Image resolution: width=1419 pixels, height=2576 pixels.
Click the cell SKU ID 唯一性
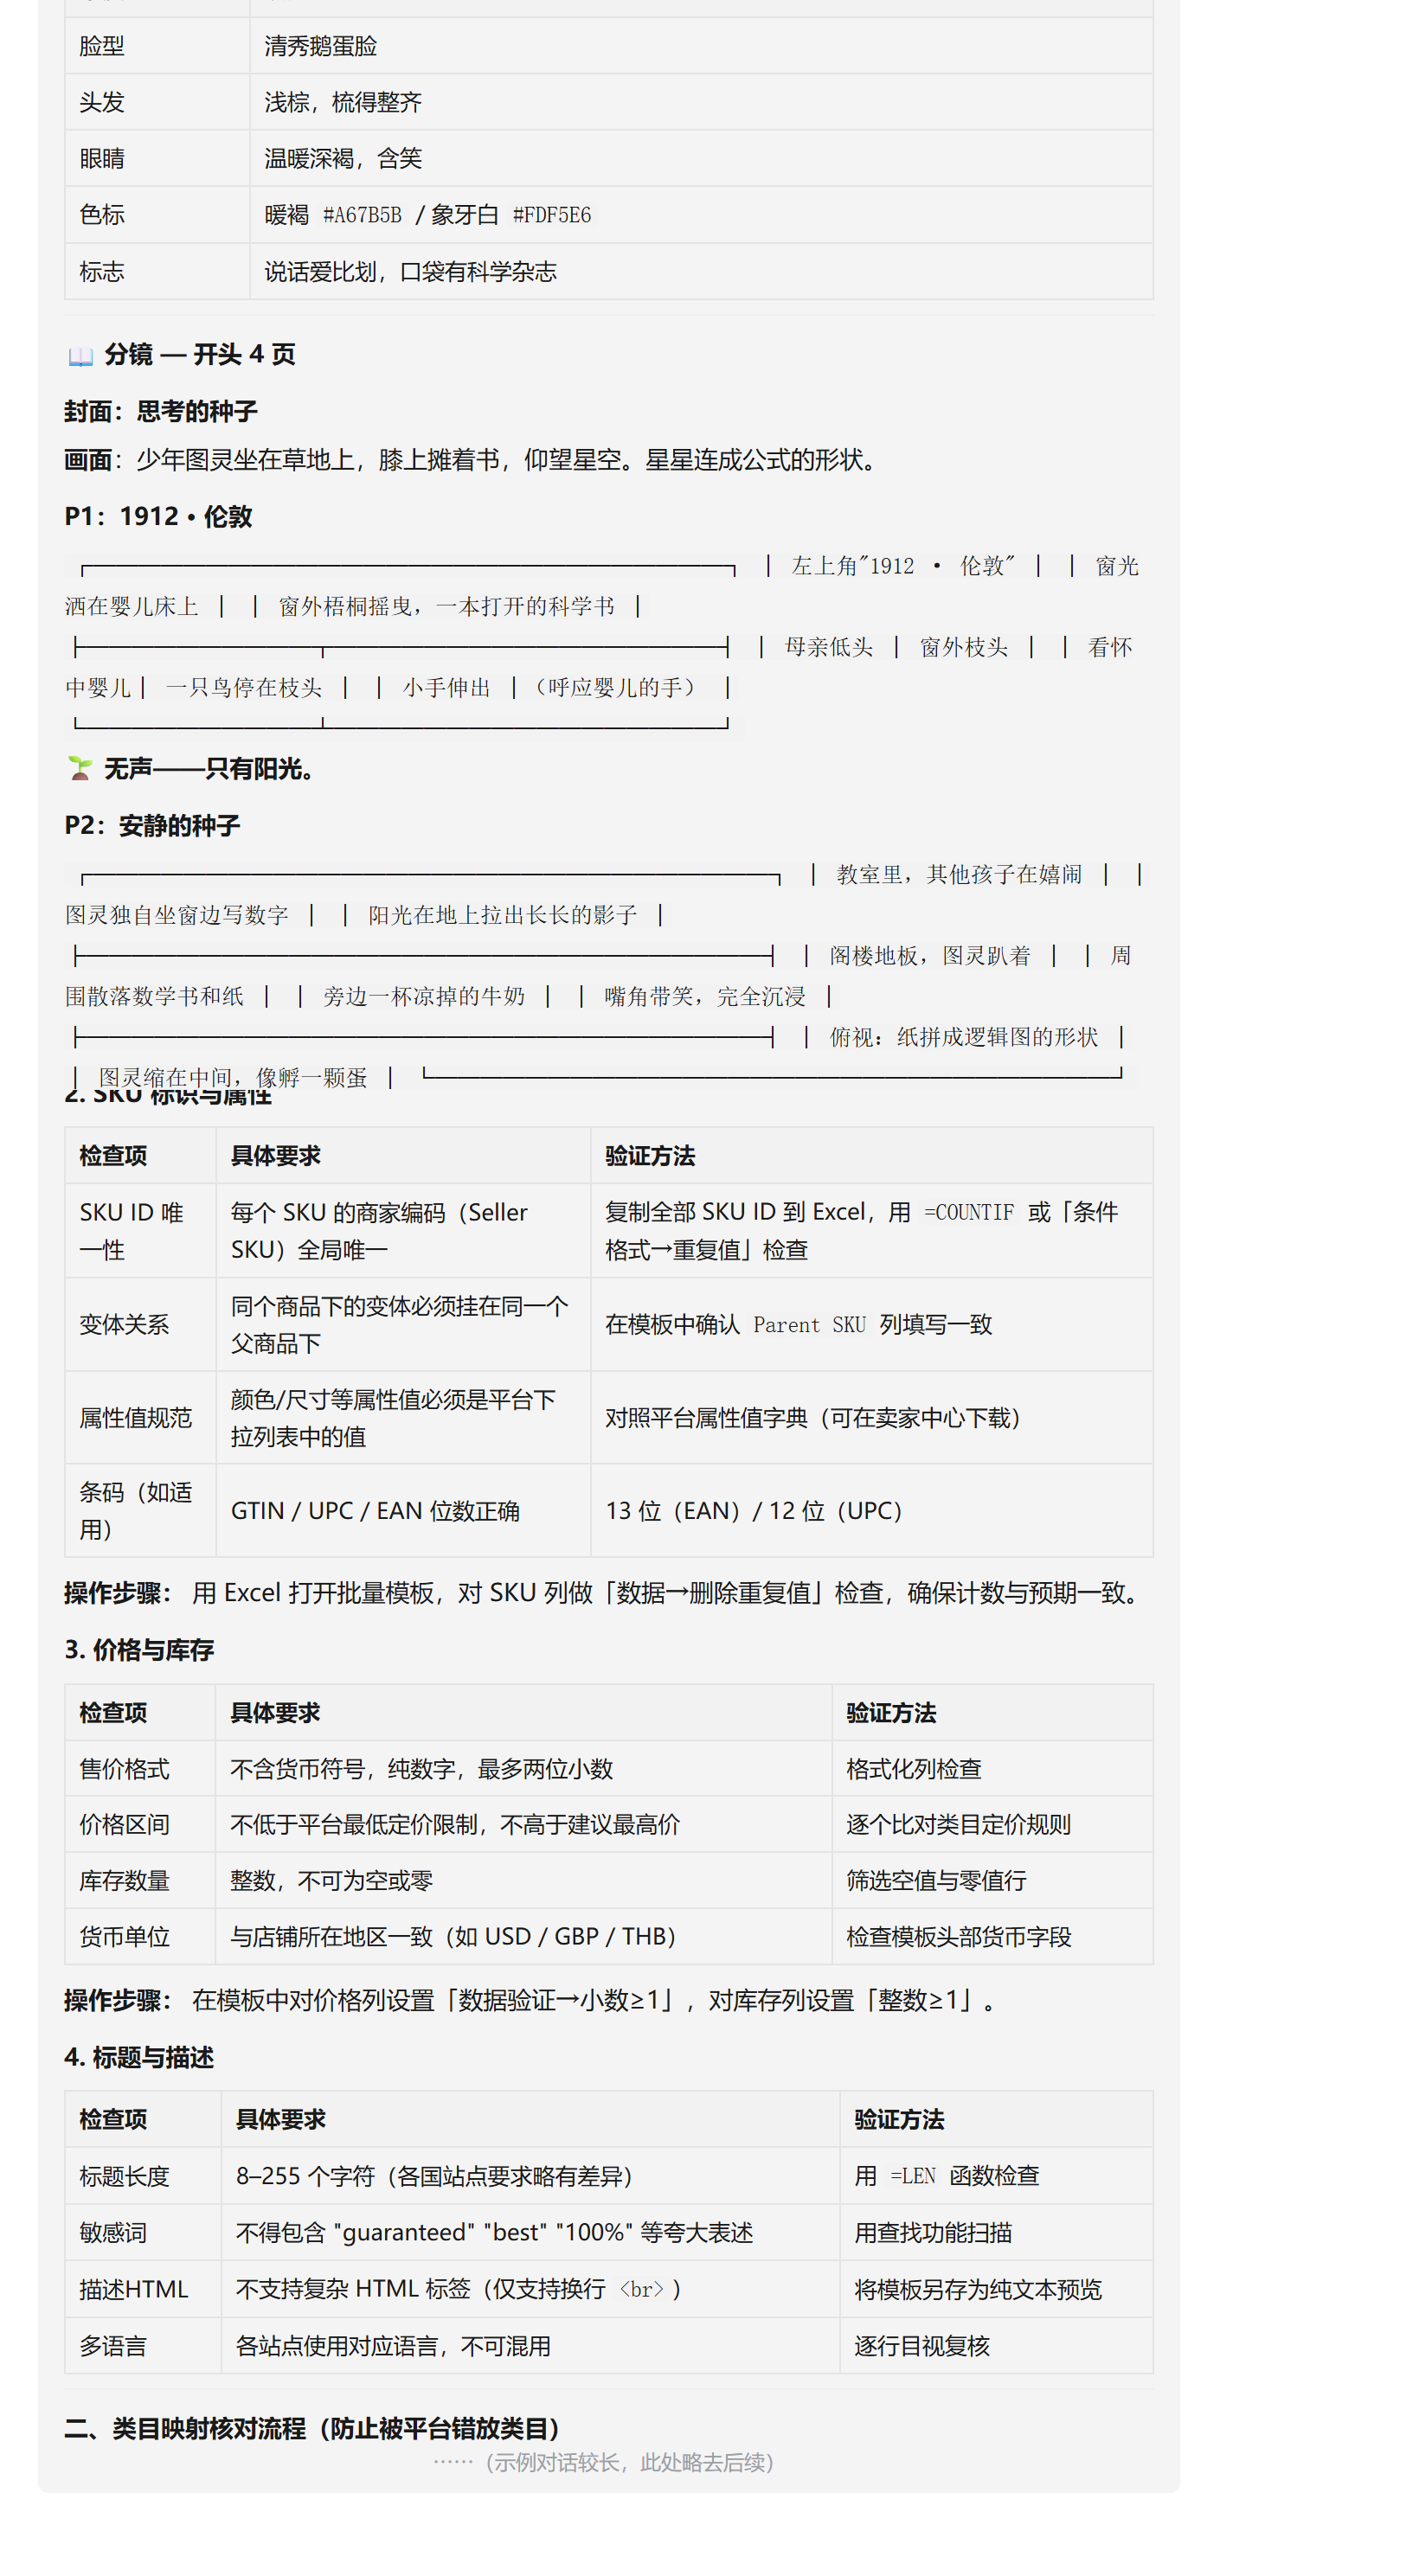(x=141, y=1231)
